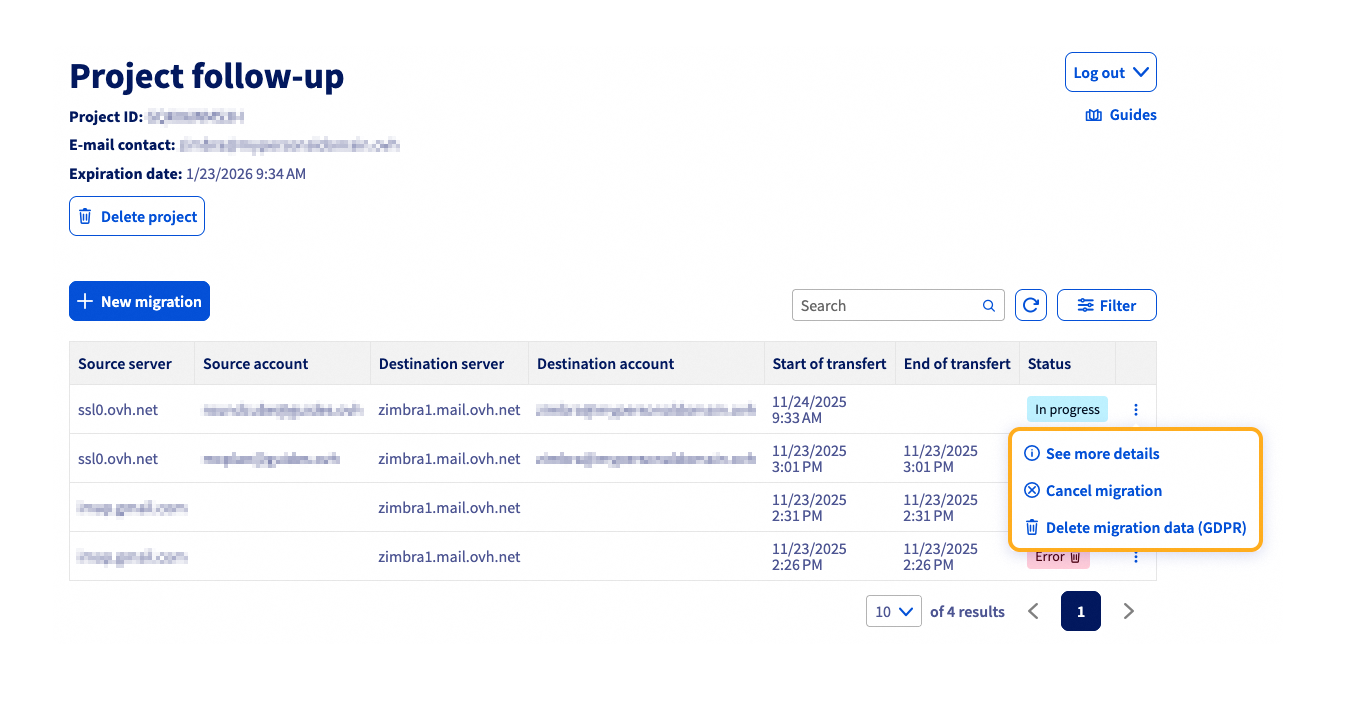Click the magnifier icon in the search field
The image size is (1367, 716).
988,306
